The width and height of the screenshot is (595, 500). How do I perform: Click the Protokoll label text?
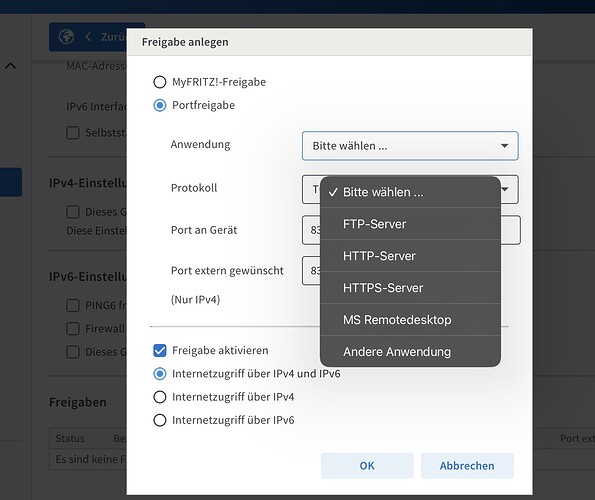coord(194,188)
